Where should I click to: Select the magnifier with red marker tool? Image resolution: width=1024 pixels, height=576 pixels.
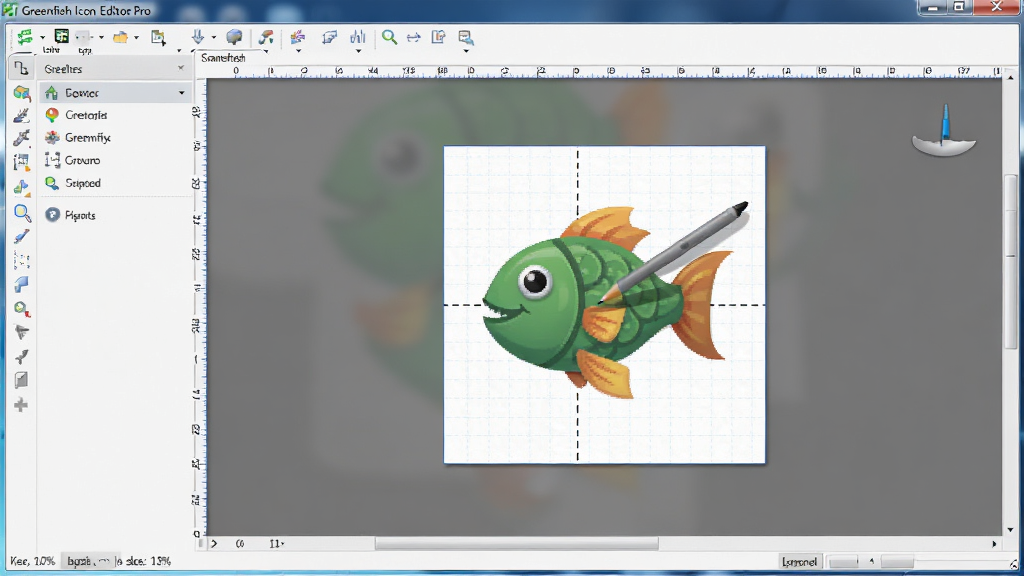22,308
